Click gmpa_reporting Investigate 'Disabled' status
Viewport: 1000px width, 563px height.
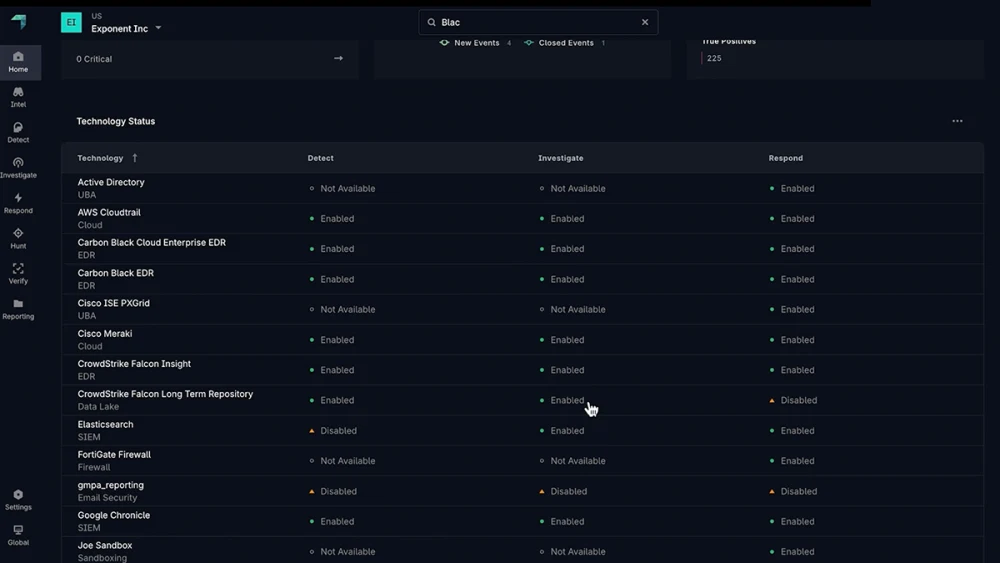[x=563, y=492]
